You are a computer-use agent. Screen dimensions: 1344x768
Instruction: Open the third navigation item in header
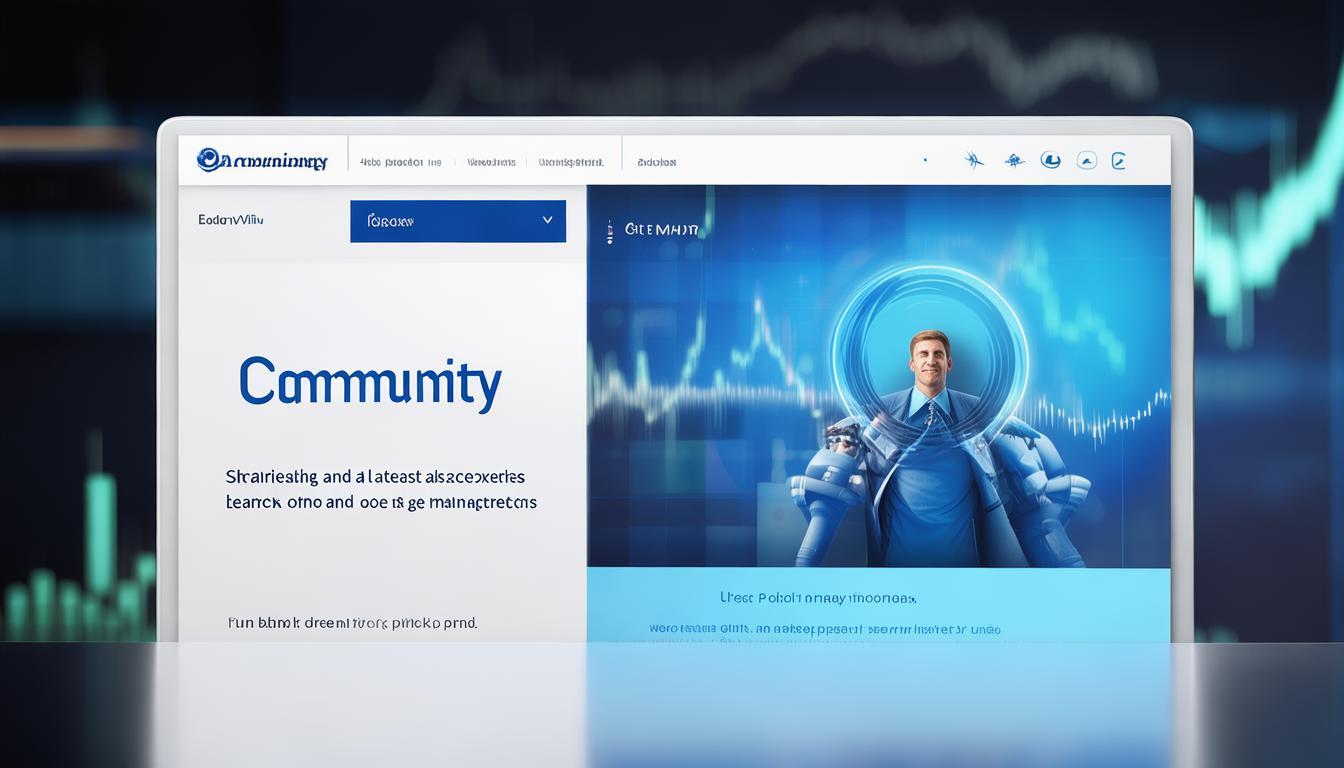pyautogui.click(x=571, y=162)
